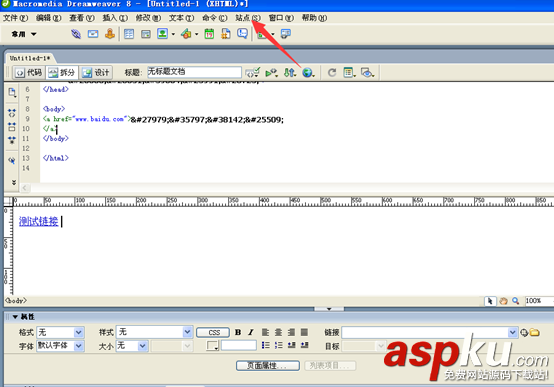554x387 pixels.
Task: Collapse Selection in code sidebar
Action: (12, 127)
